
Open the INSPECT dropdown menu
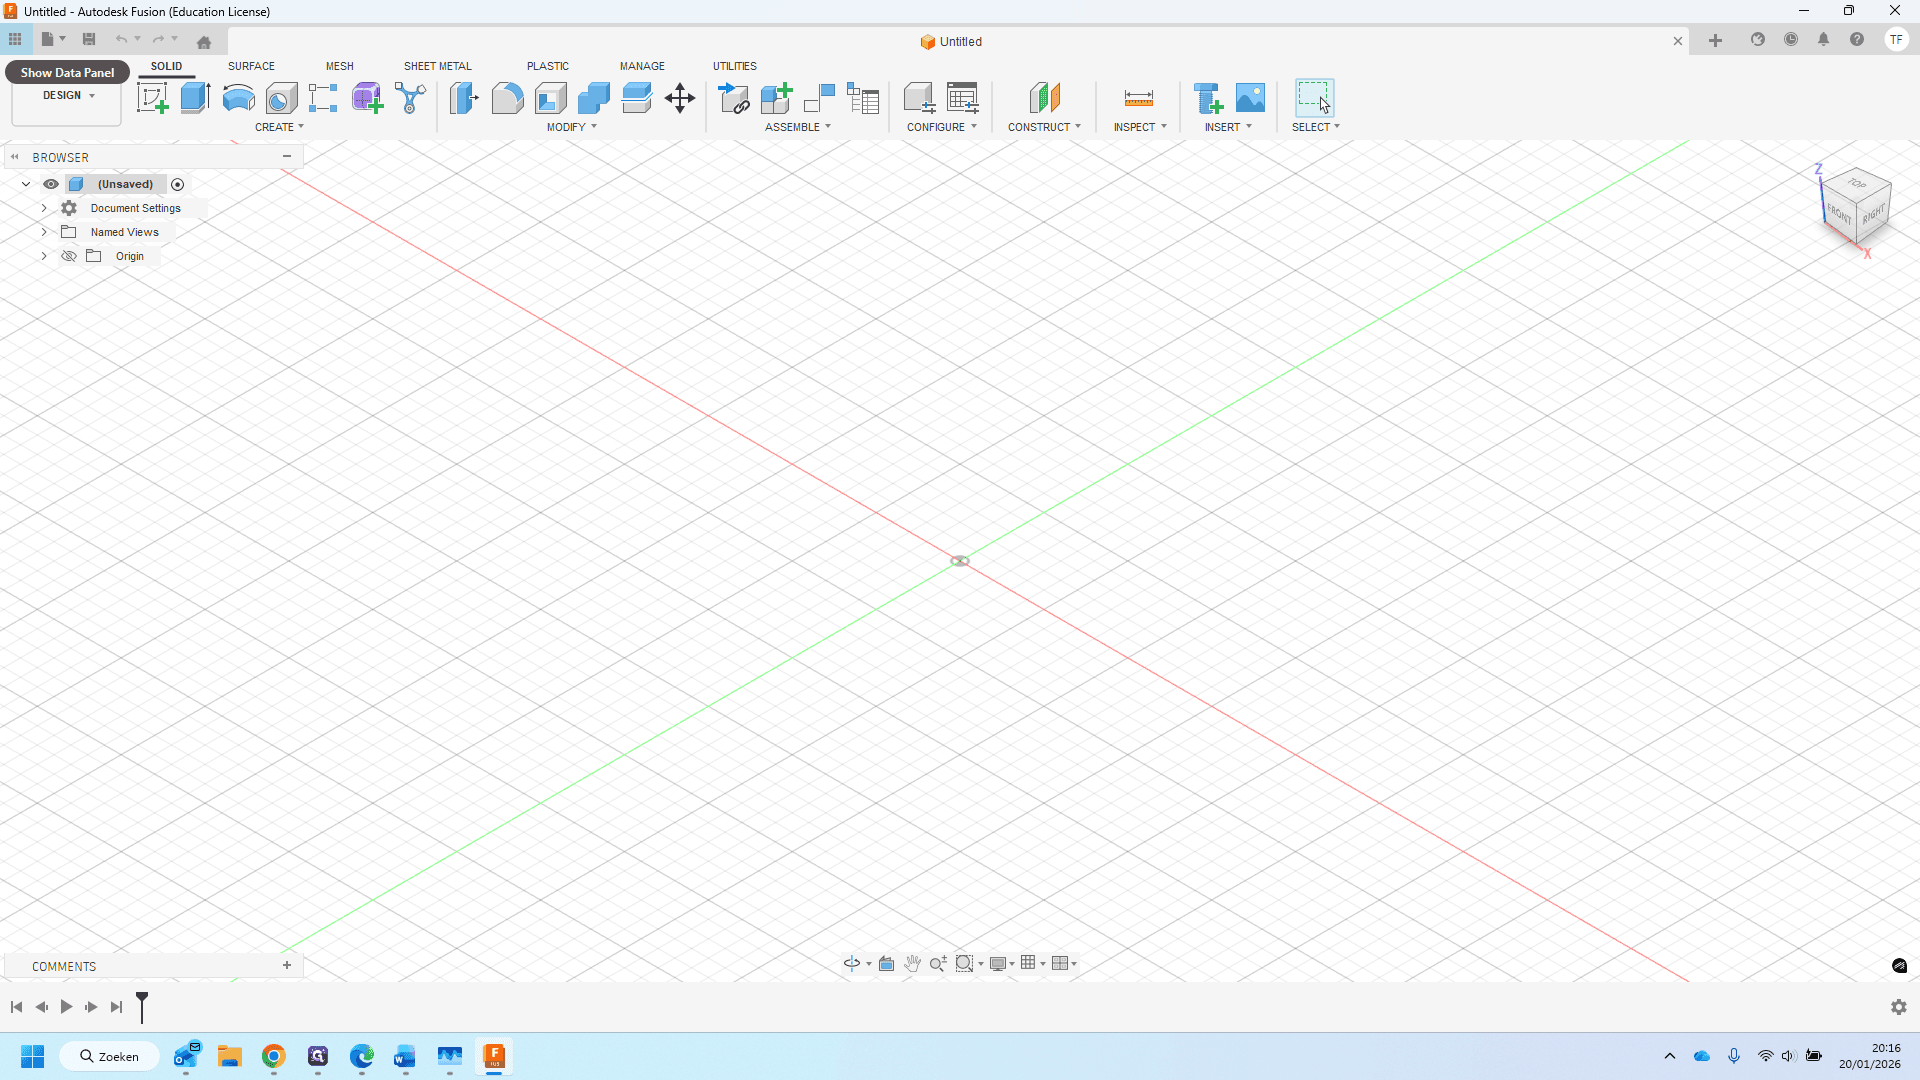(x=1140, y=127)
